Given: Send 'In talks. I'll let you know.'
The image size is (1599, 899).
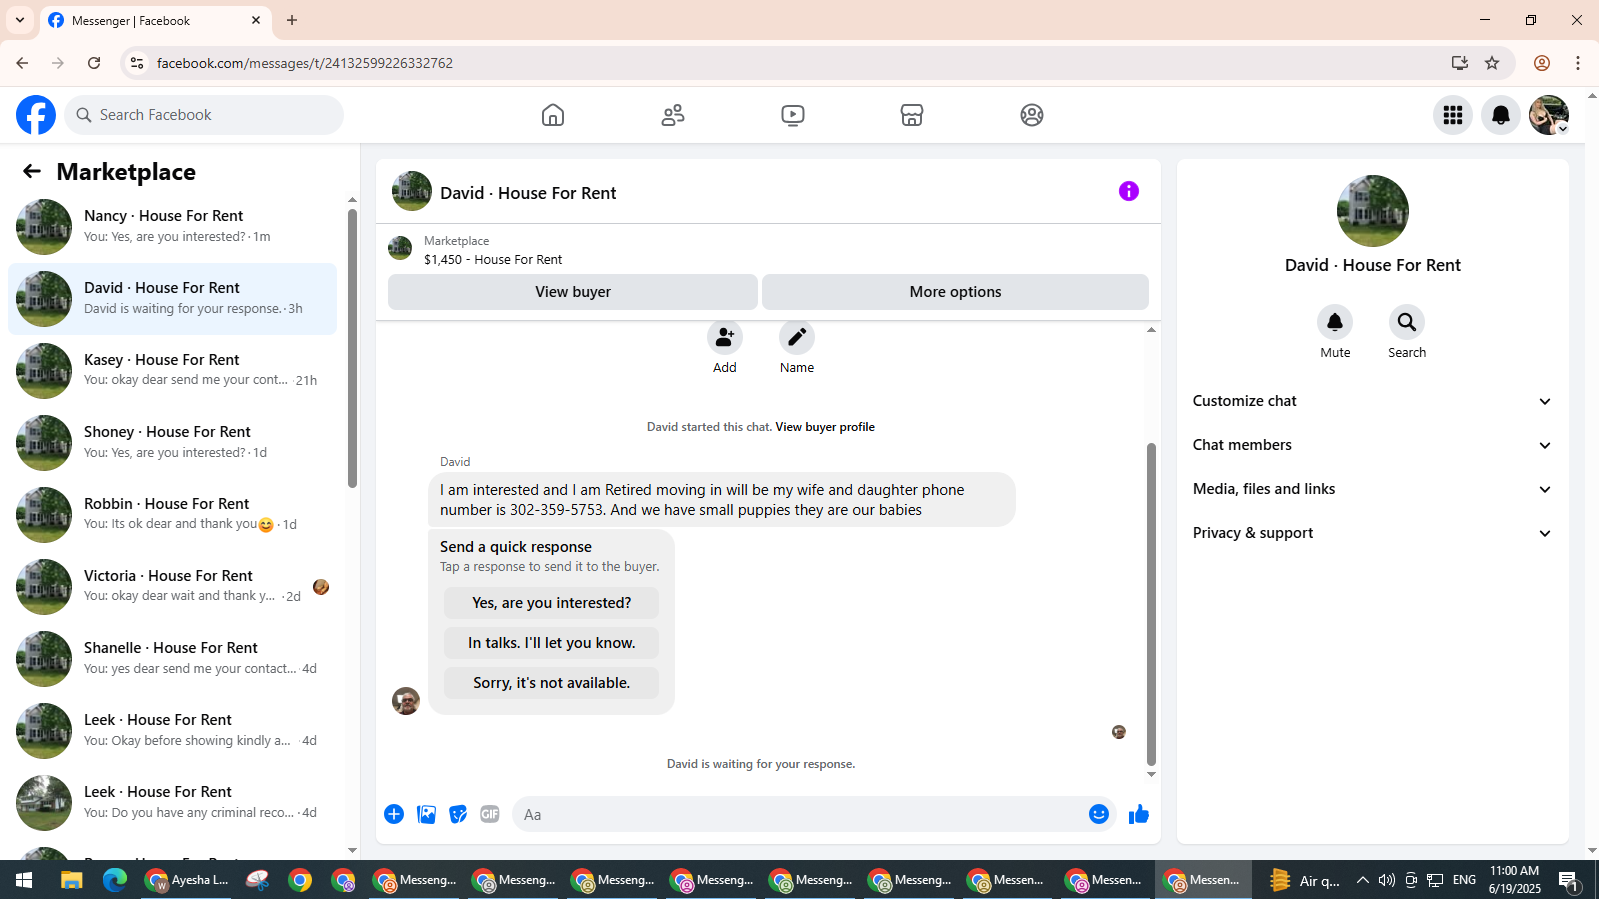Looking at the screenshot, I should [551, 643].
